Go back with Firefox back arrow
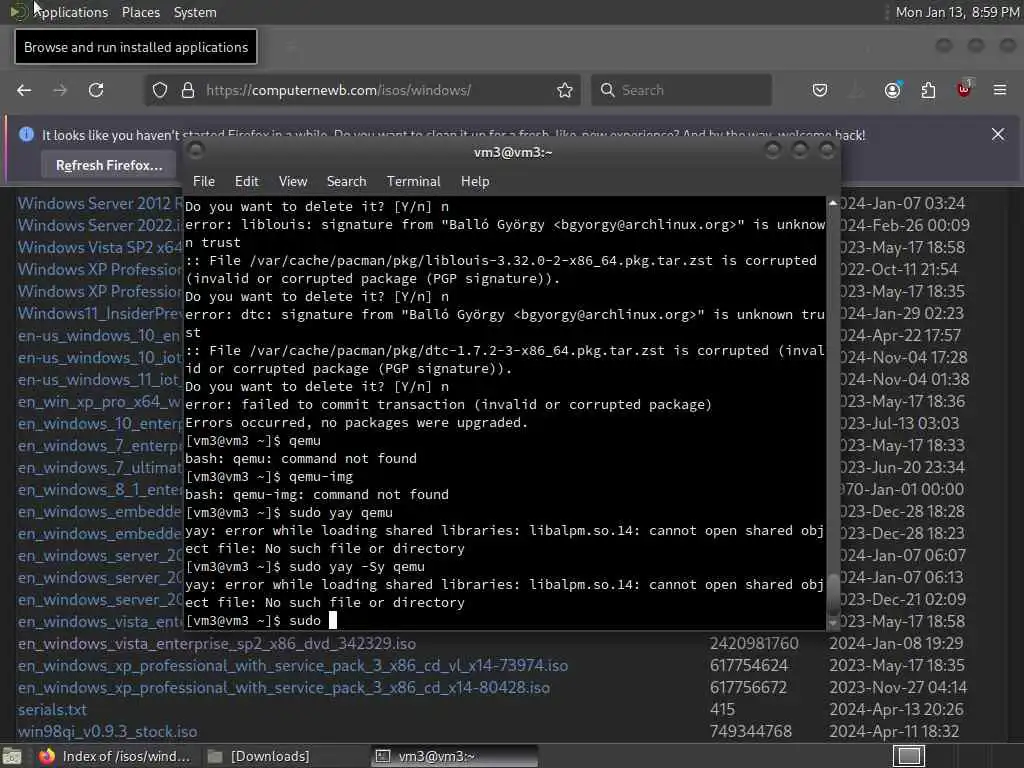Image resolution: width=1024 pixels, height=768 pixels. pyautogui.click(x=24, y=90)
